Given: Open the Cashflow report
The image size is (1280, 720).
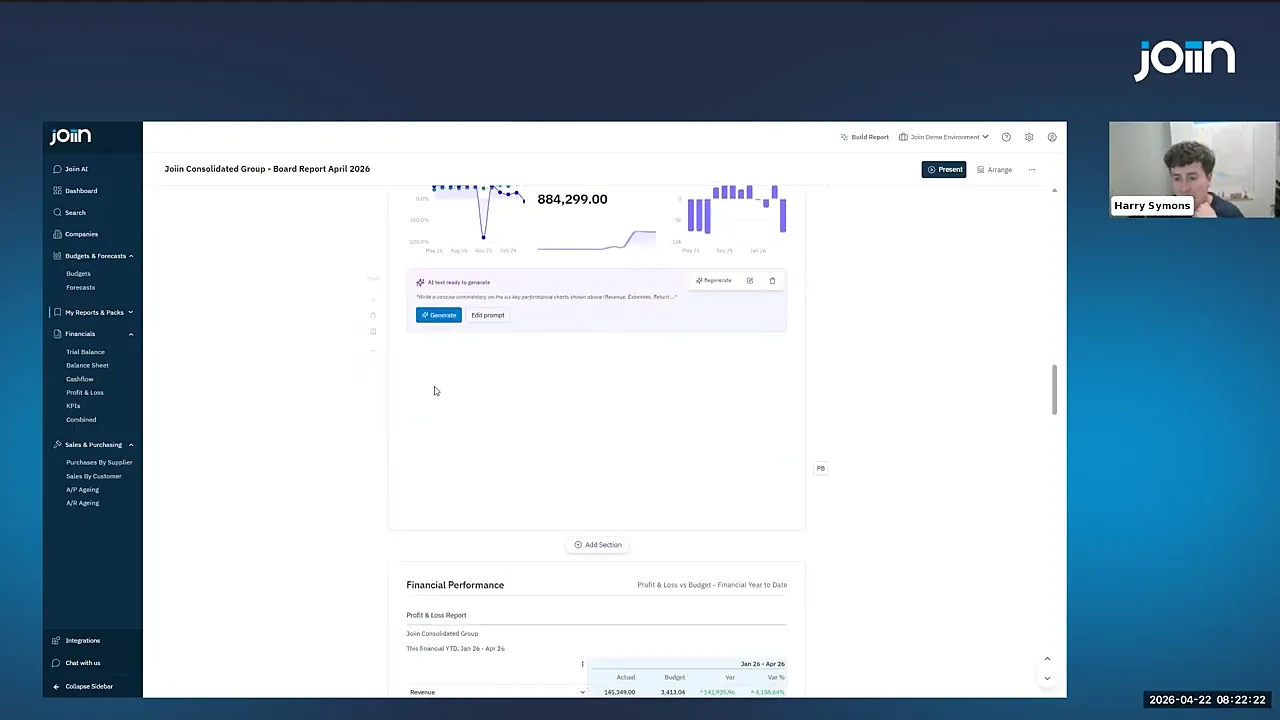Looking at the screenshot, I should (80, 380).
